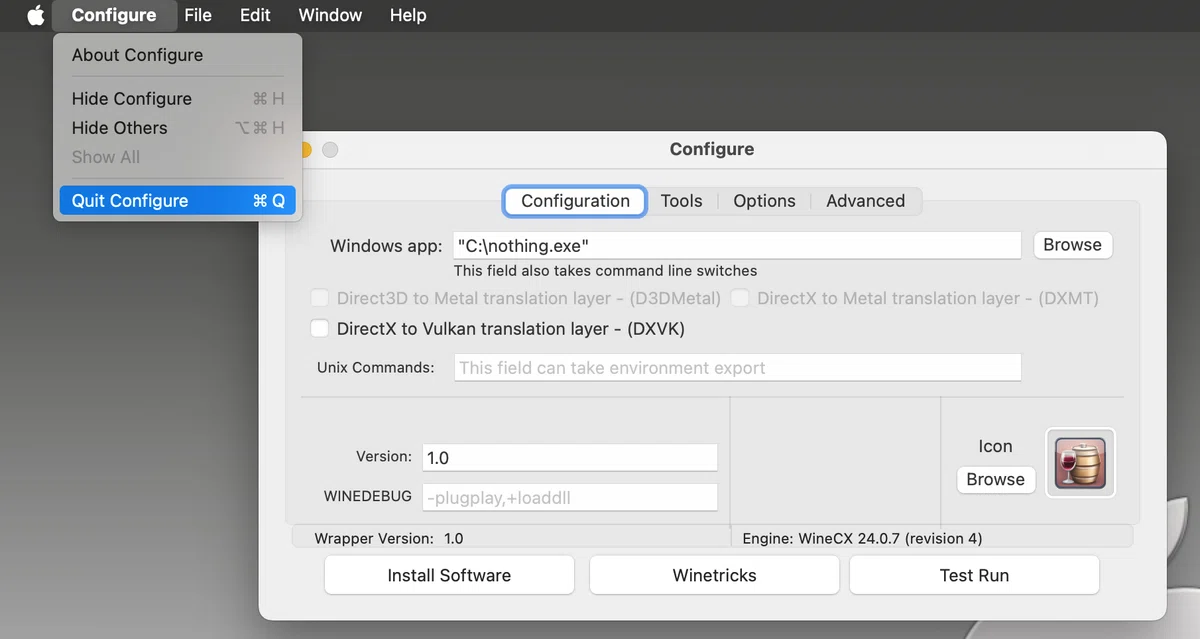The width and height of the screenshot is (1200, 639).
Task: Click the Windows app path field
Action: (737, 245)
